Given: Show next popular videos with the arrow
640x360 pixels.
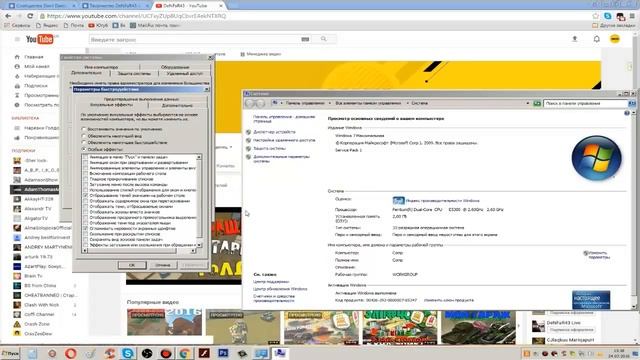Looking at the screenshot, I should tap(519, 326).
